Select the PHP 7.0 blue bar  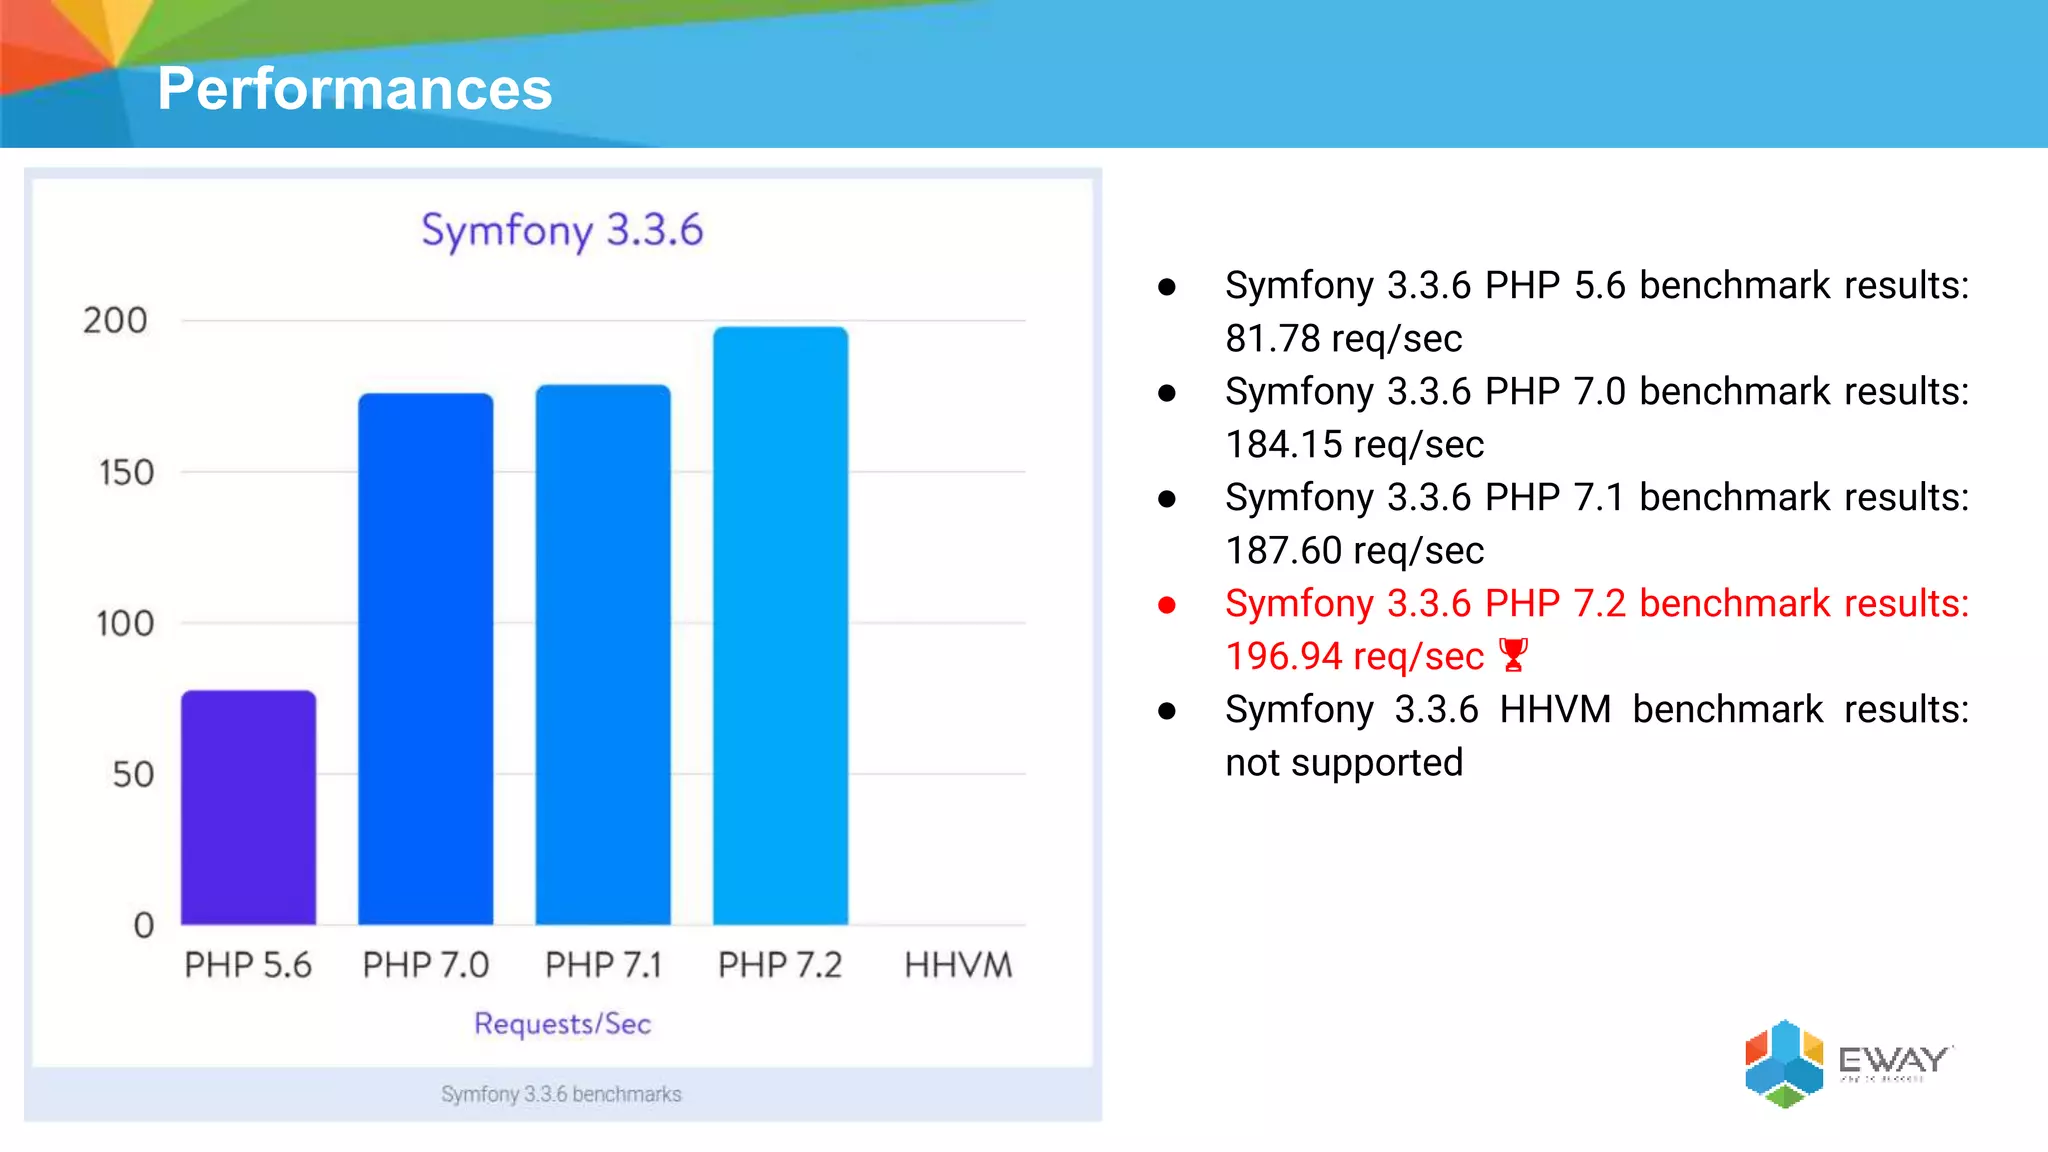(426, 659)
